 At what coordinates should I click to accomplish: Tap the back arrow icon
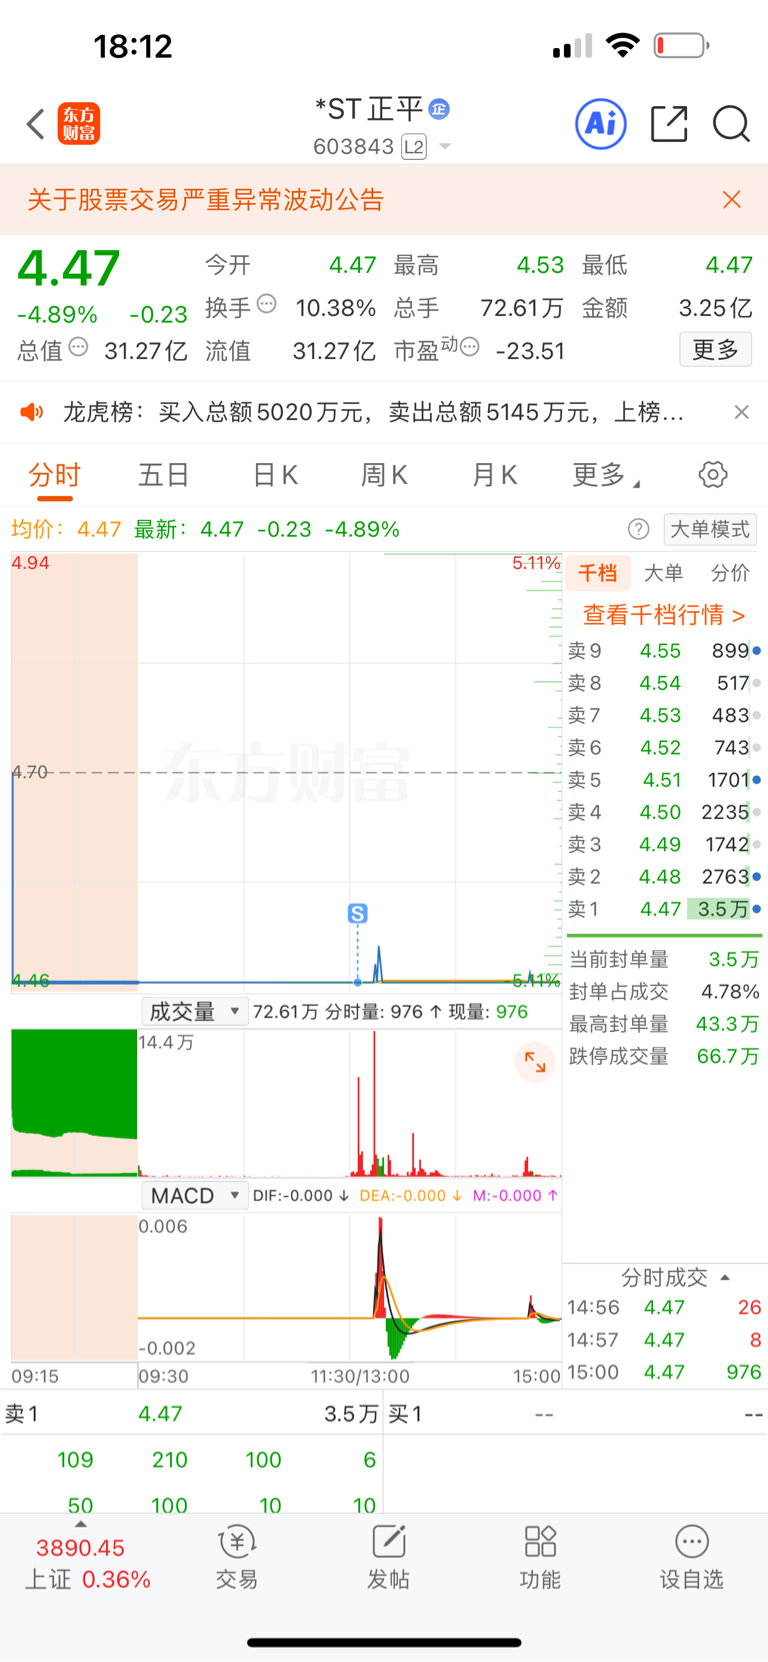36,124
